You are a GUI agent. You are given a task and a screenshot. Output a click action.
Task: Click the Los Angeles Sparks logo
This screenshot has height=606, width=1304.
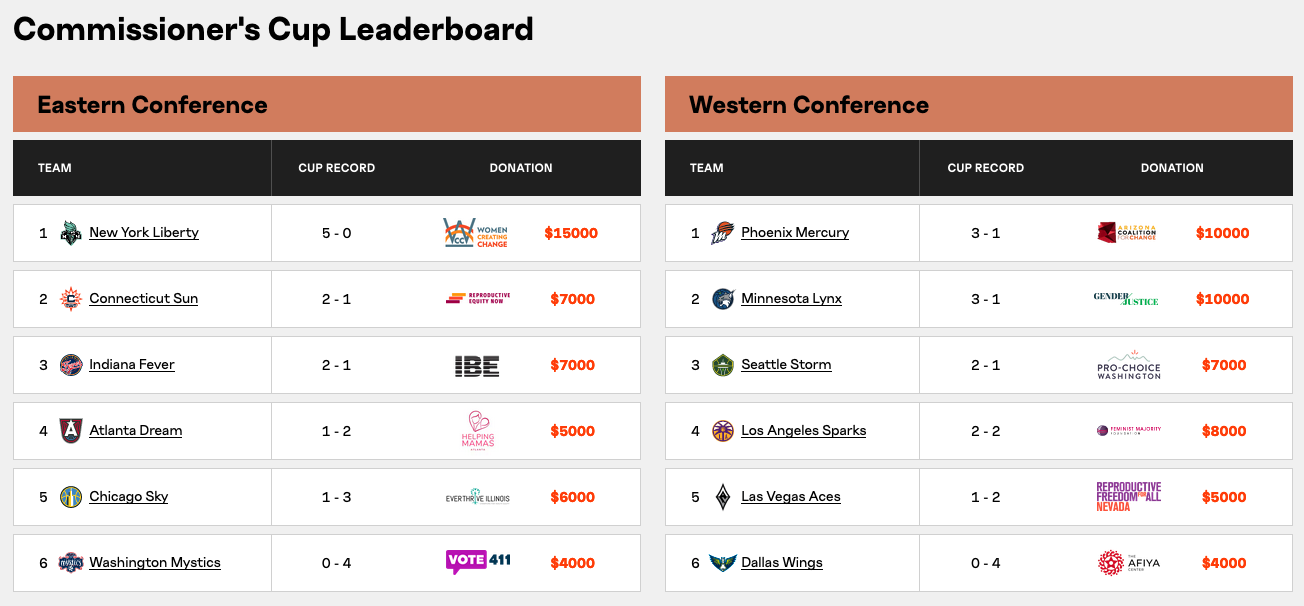tap(723, 431)
